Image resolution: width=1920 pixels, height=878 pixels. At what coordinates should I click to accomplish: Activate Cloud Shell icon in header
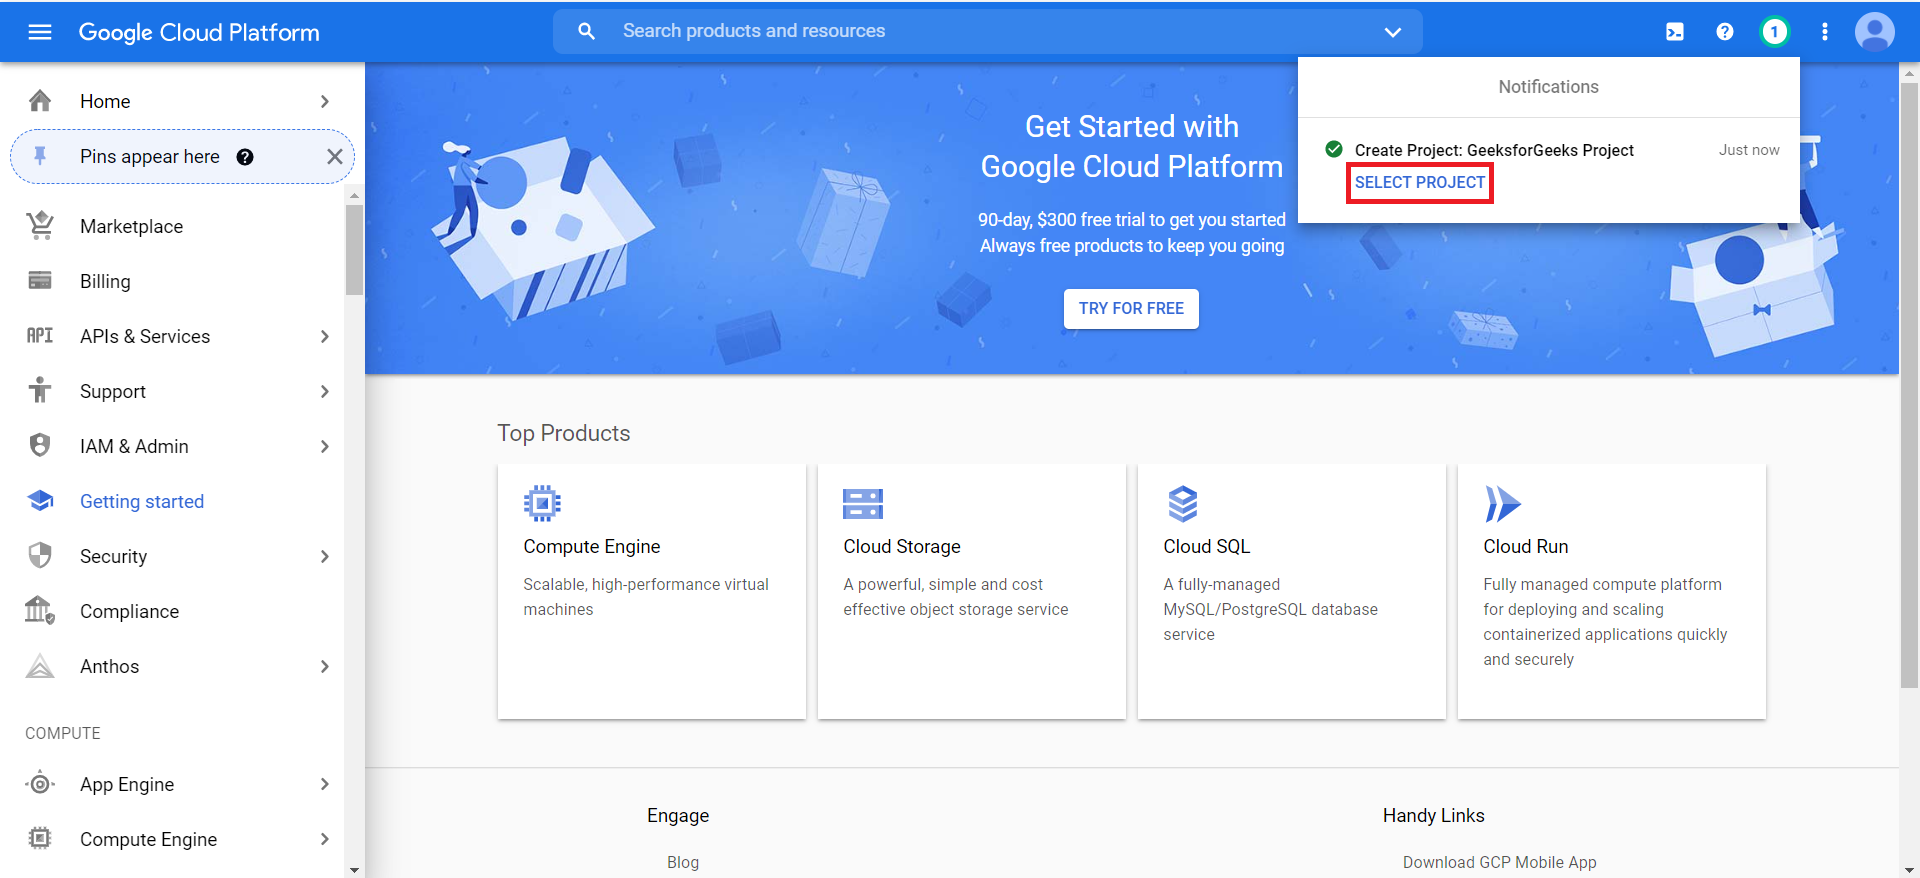pos(1675,32)
